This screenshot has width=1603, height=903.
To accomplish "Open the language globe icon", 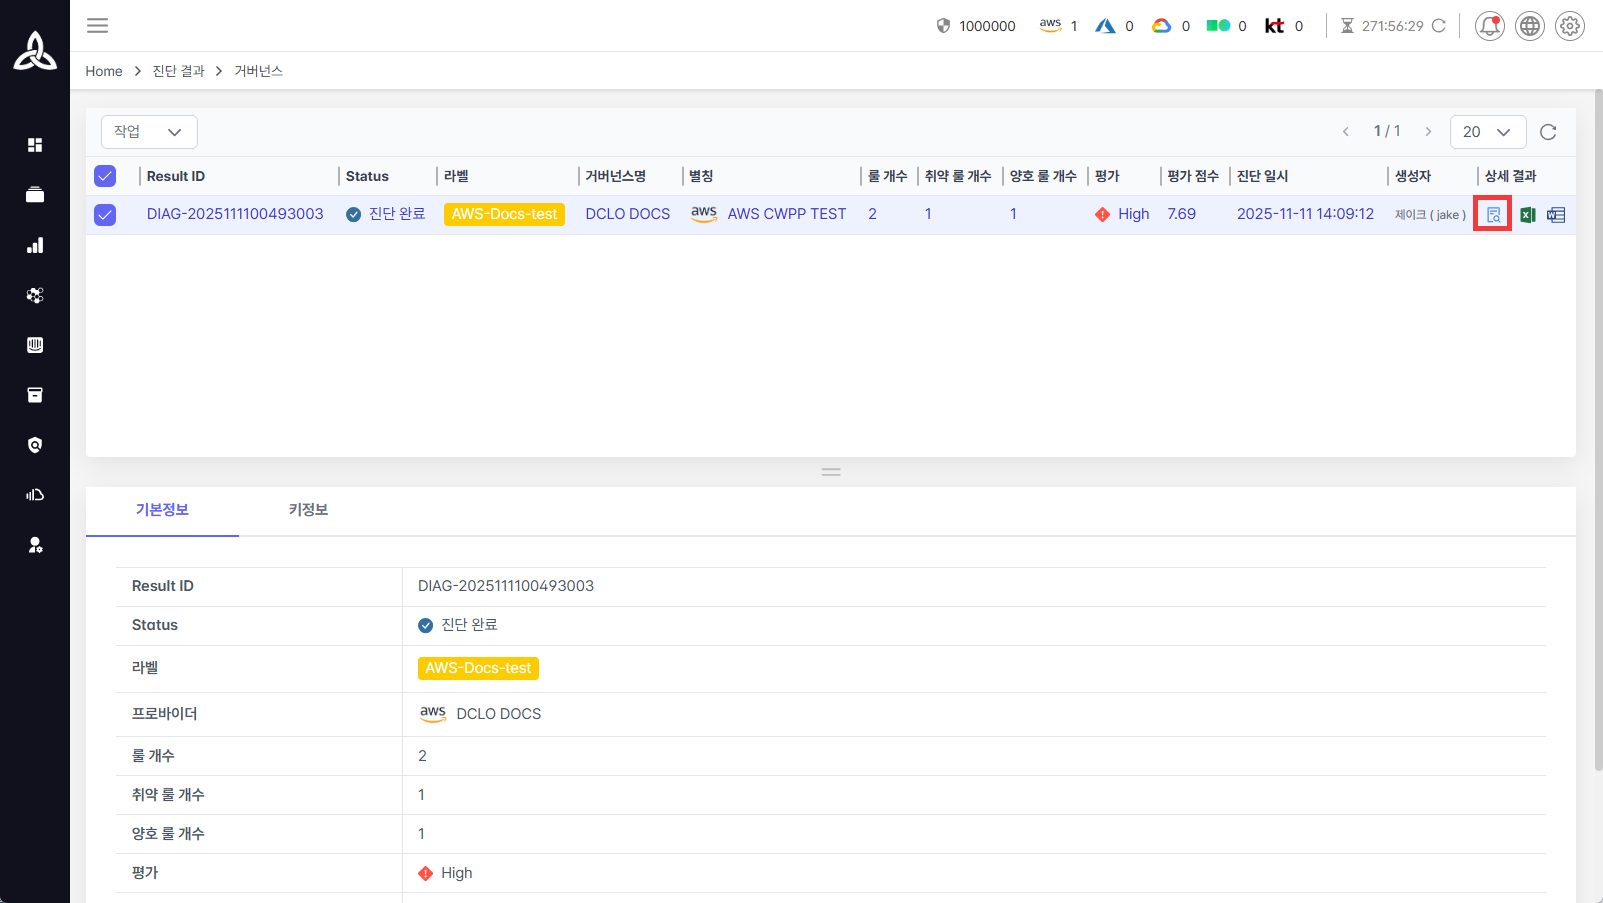I will [x=1529, y=26].
